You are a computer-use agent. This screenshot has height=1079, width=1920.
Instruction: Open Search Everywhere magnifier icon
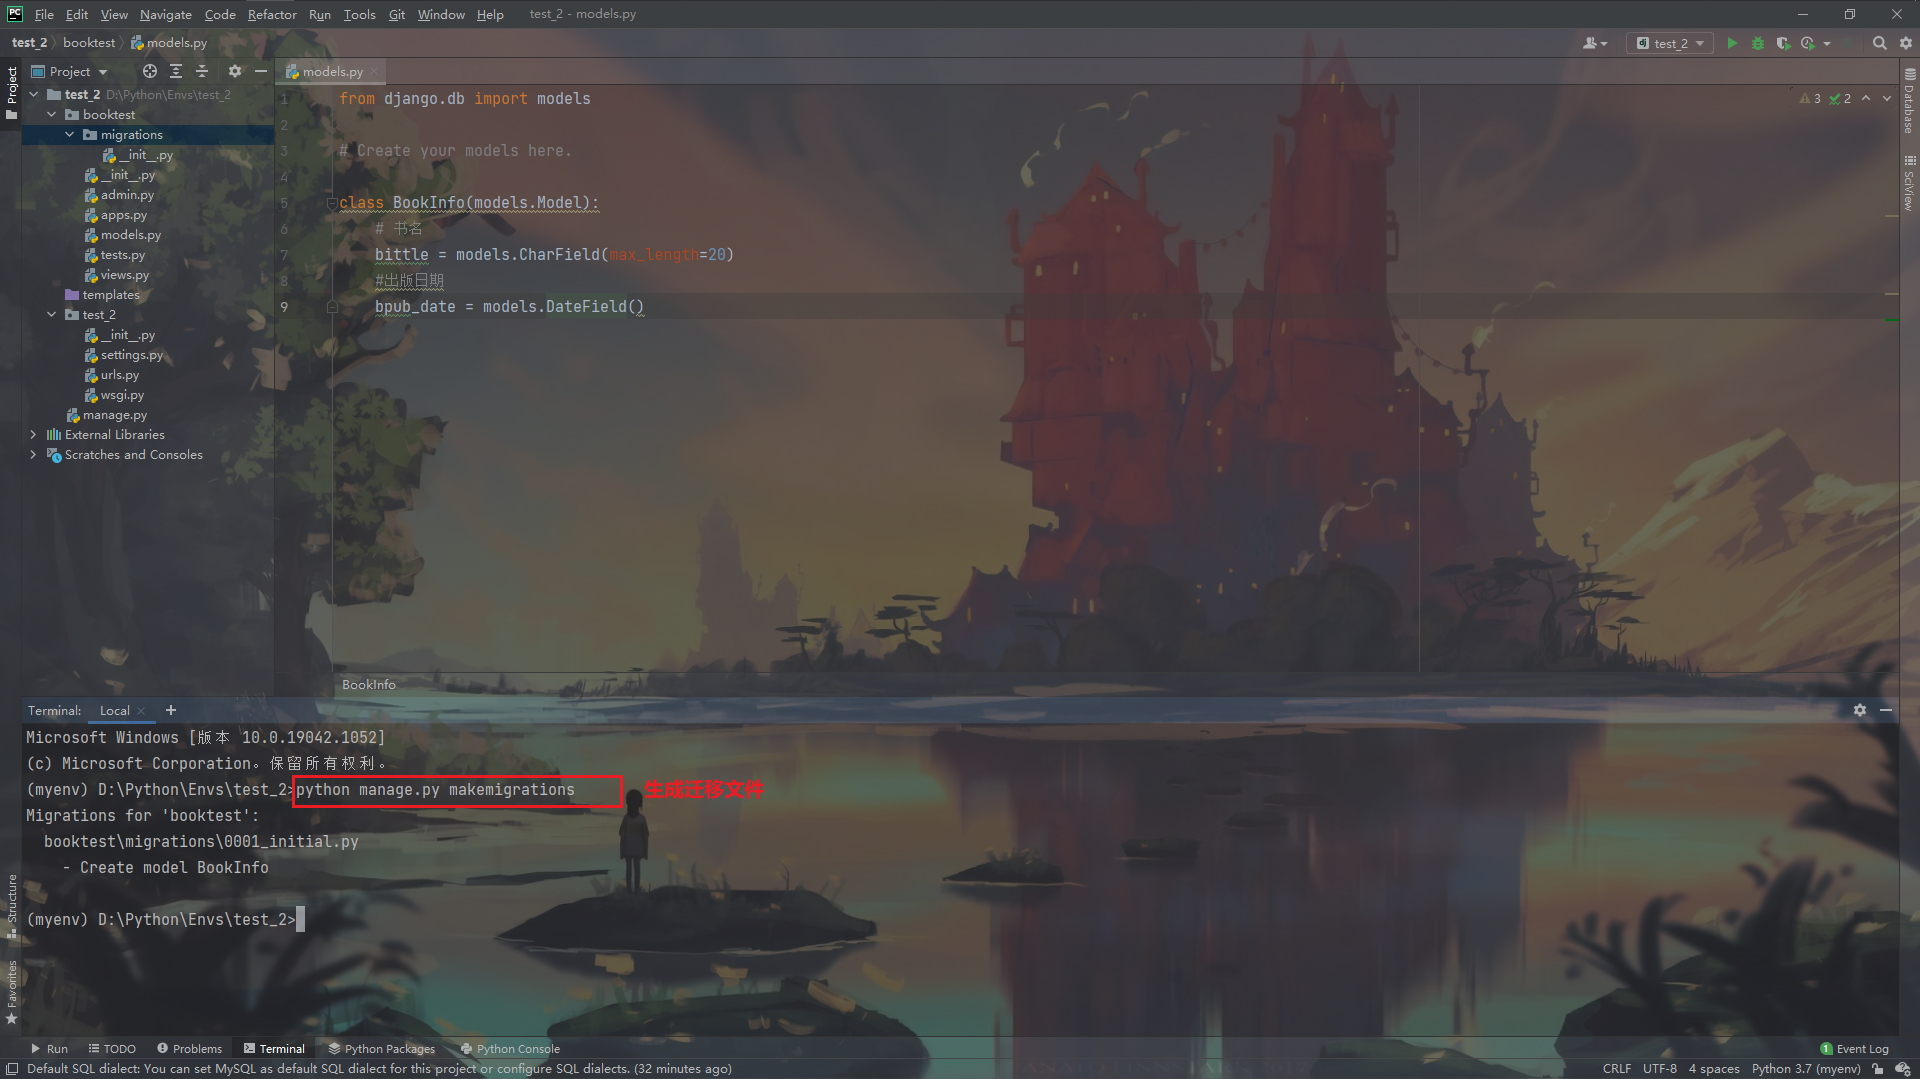point(1879,43)
